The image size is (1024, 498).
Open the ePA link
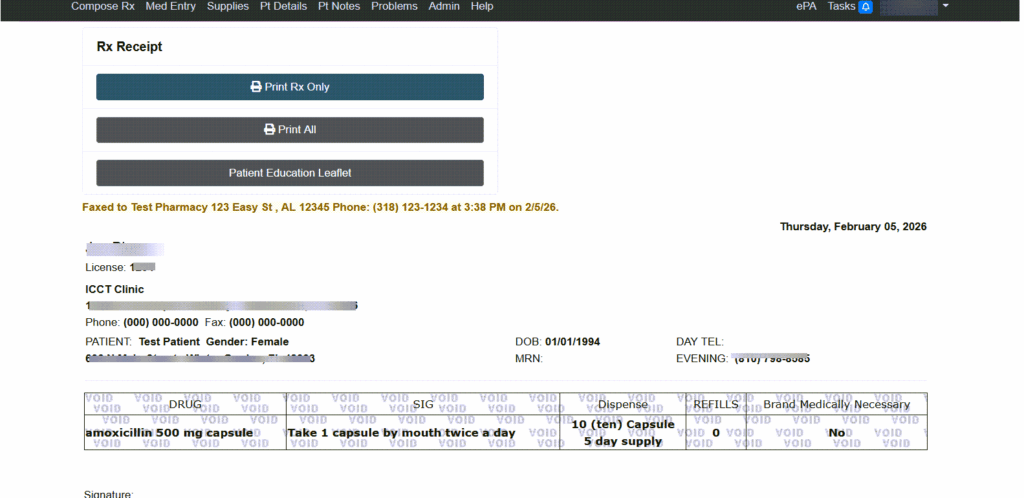click(x=806, y=6)
